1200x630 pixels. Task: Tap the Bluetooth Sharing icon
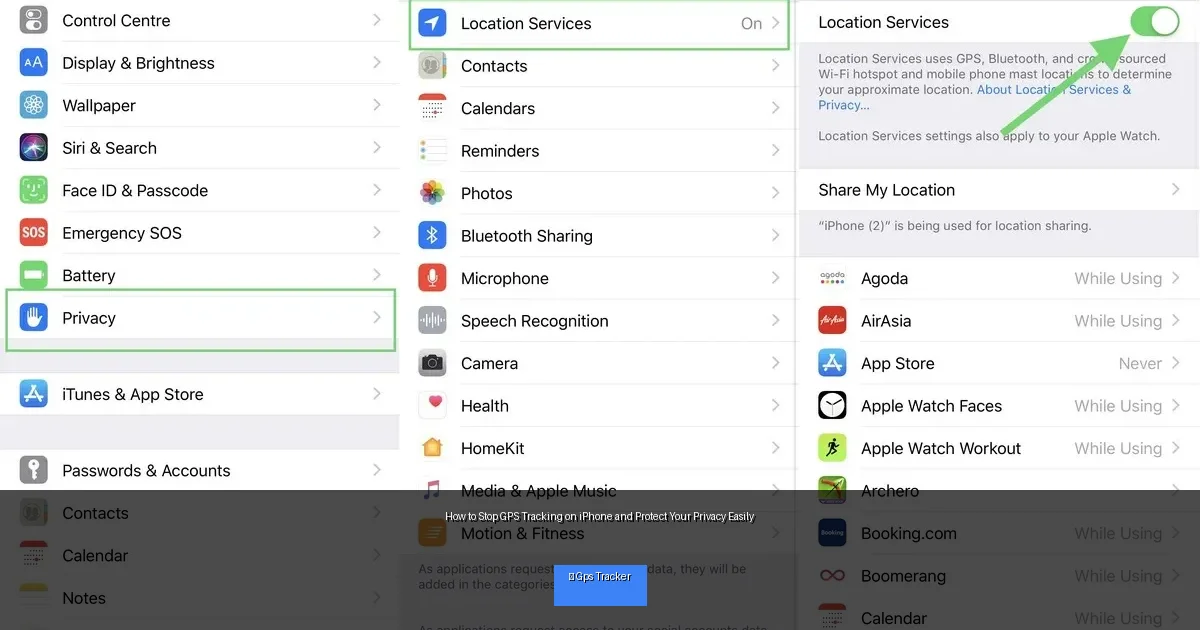pyautogui.click(x=432, y=236)
